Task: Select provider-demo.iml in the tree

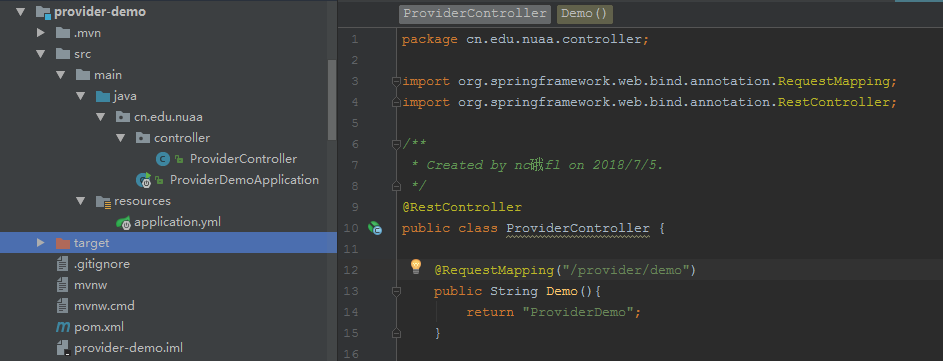Action: (x=128, y=348)
